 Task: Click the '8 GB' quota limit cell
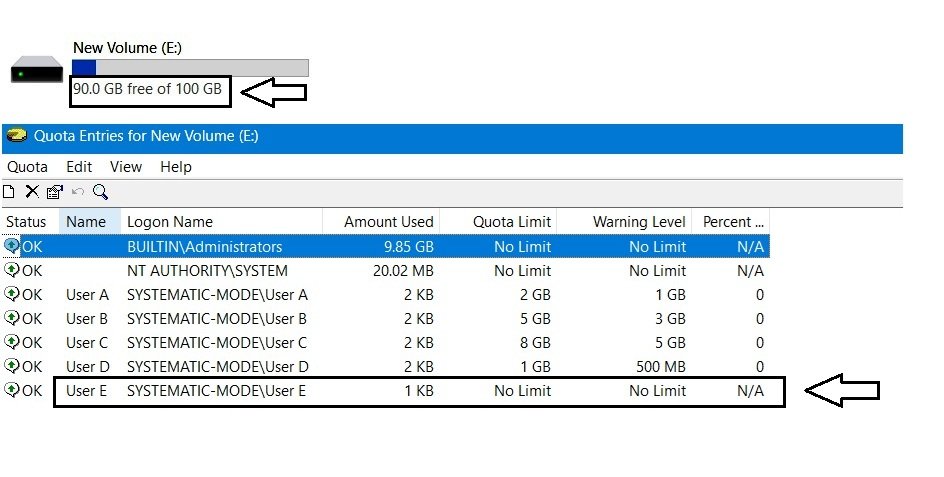(535, 343)
